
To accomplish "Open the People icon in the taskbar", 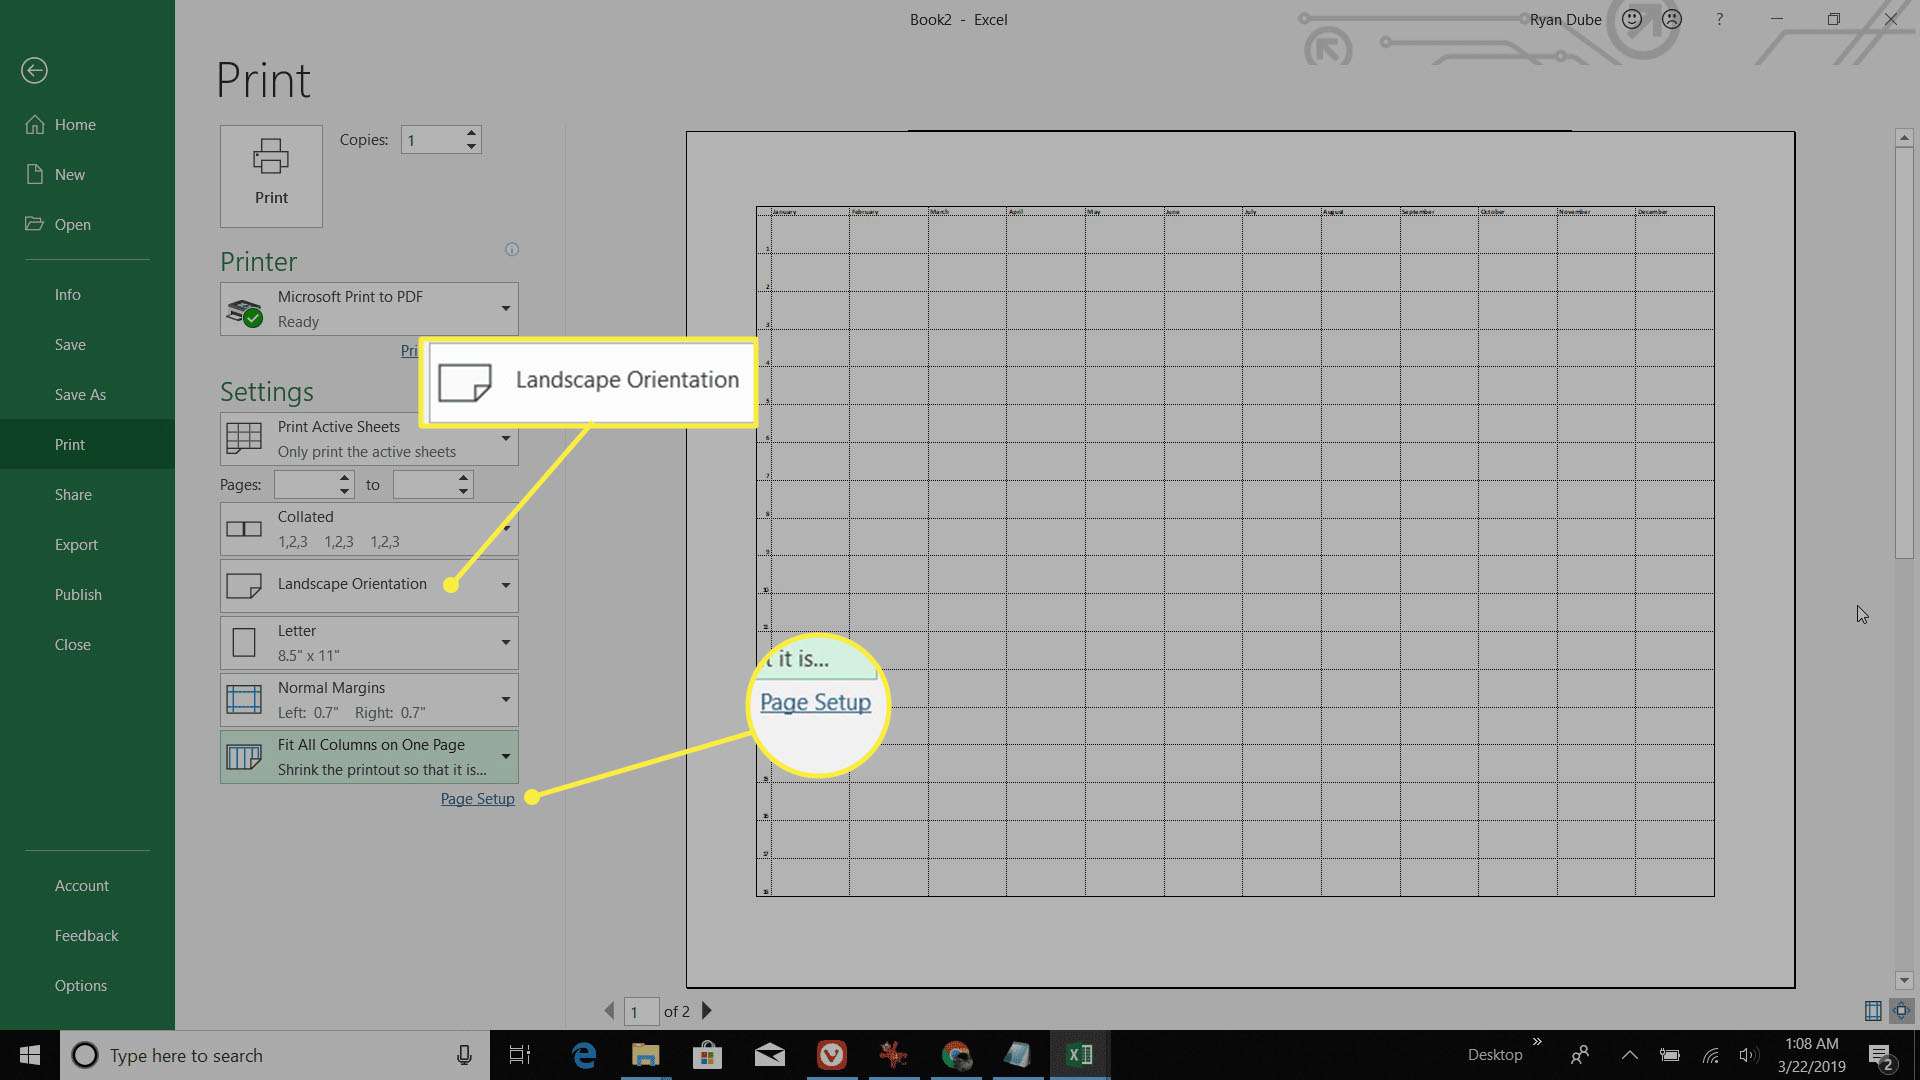I will click(1580, 1055).
